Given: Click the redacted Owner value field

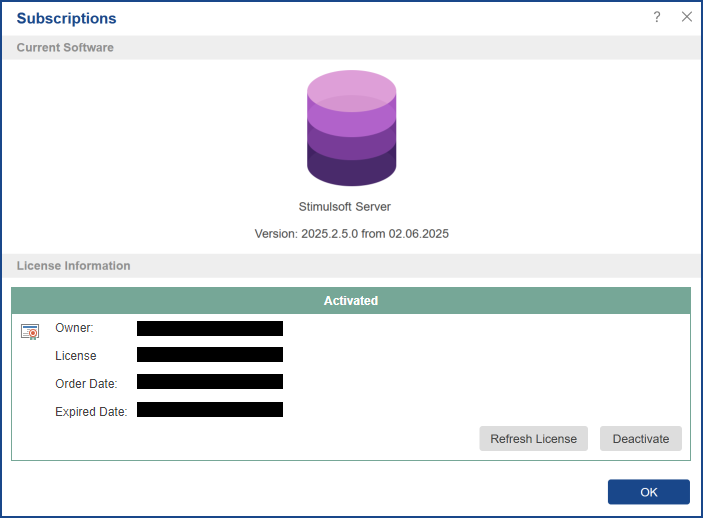Looking at the screenshot, I should 210,328.
